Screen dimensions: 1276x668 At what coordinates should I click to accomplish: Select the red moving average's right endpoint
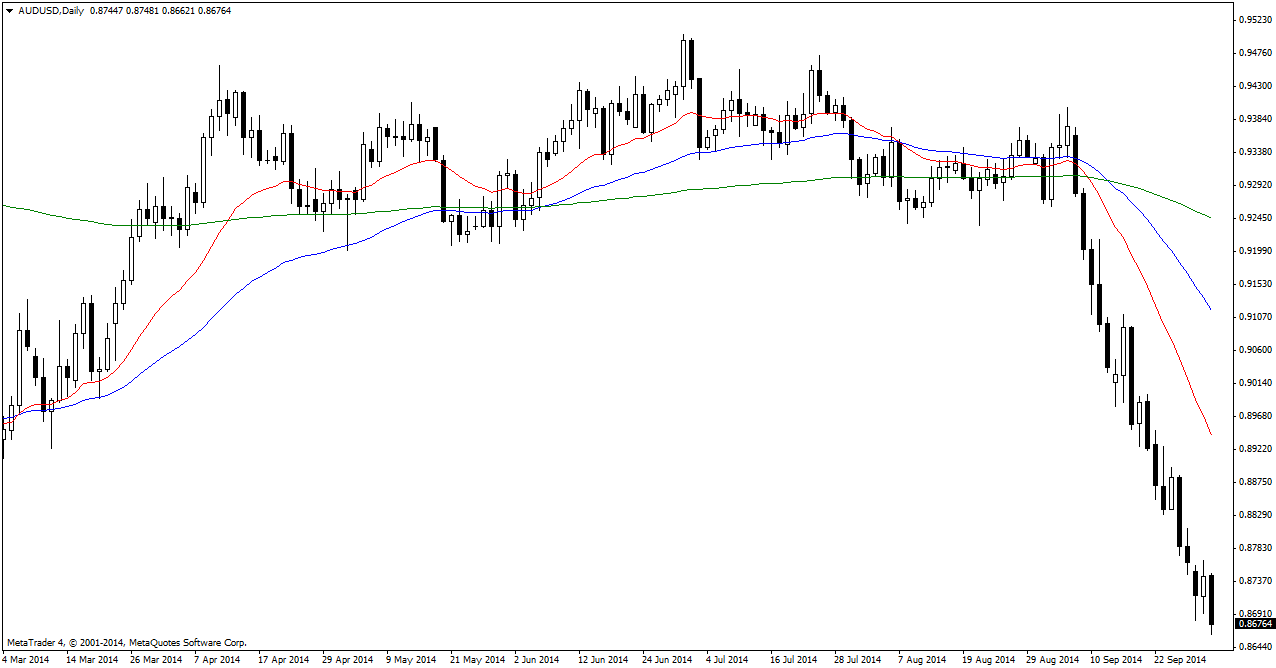(x=1210, y=433)
